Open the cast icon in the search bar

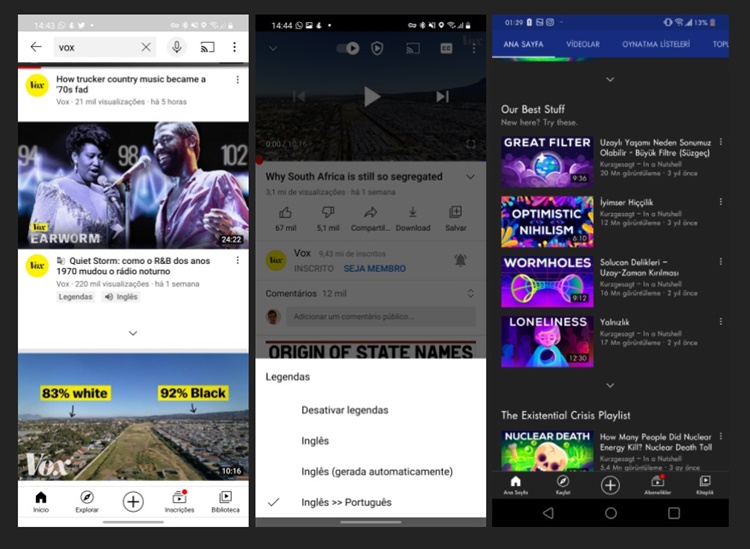pyautogui.click(x=207, y=47)
